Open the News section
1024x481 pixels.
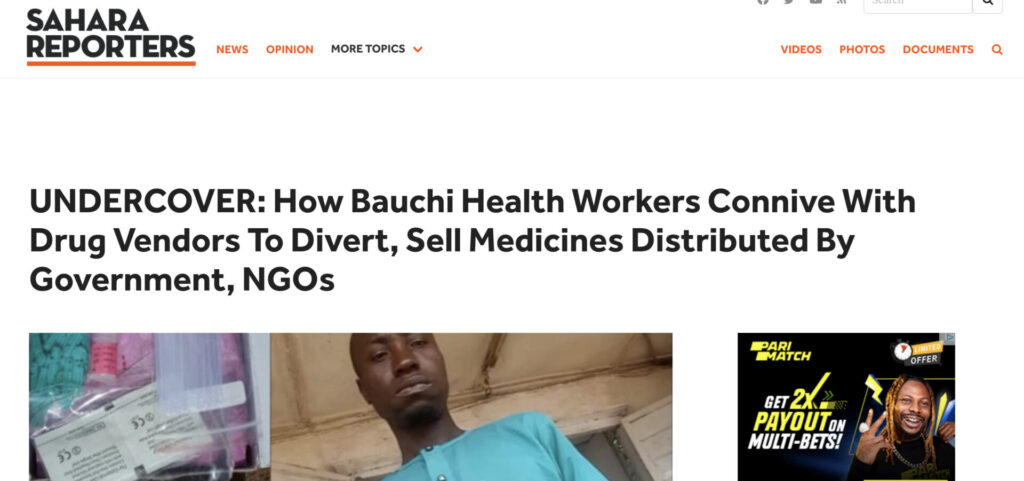click(232, 50)
